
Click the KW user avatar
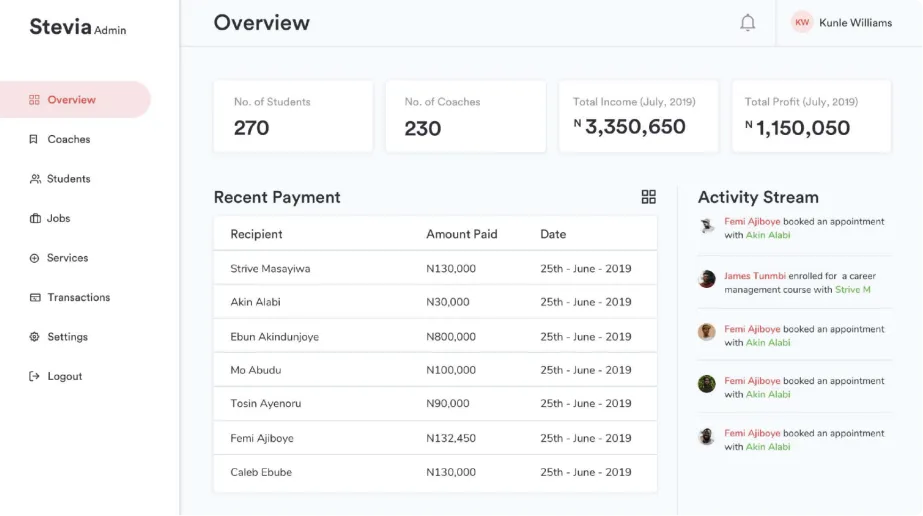pos(802,23)
